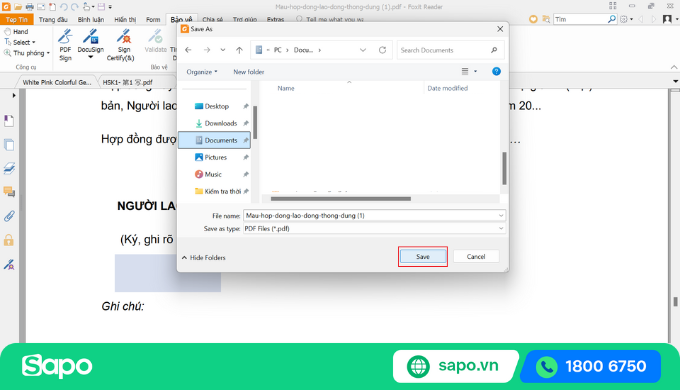Click Hide Folders expander

point(203,258)
